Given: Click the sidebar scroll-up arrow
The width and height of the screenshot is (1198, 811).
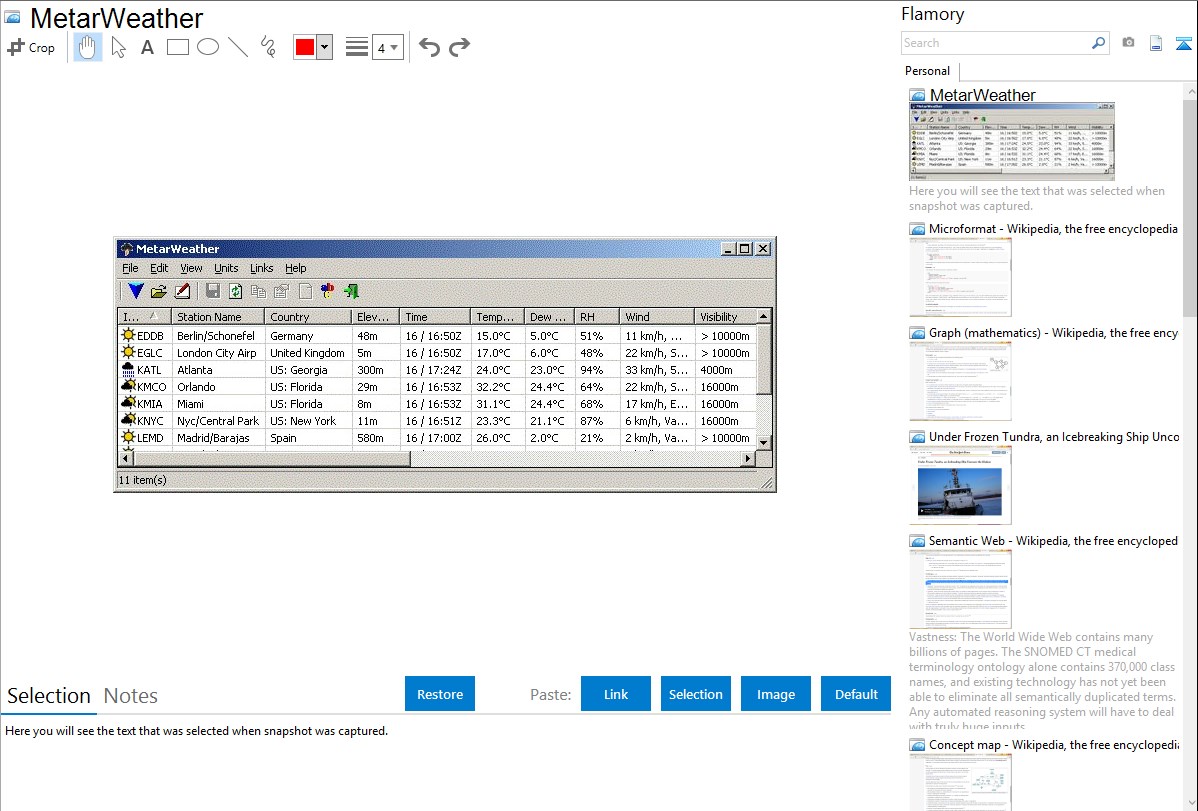Looking at the screenshot, I should coord(1190,91).
